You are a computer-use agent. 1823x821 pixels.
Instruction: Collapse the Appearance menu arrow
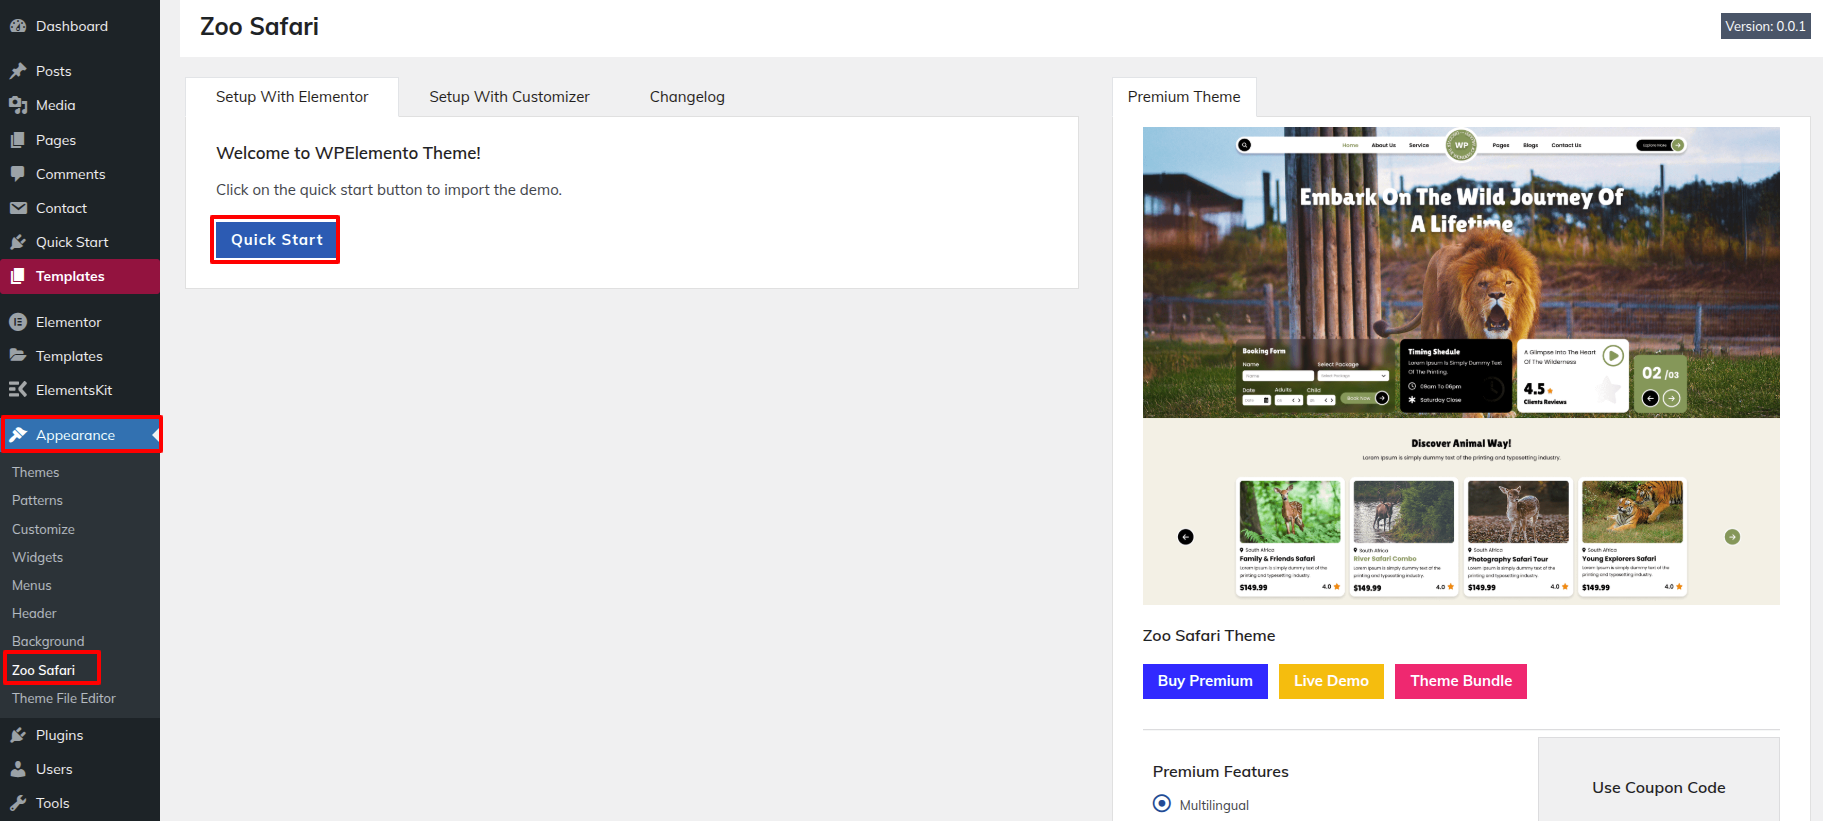click(x=155, y=435)
